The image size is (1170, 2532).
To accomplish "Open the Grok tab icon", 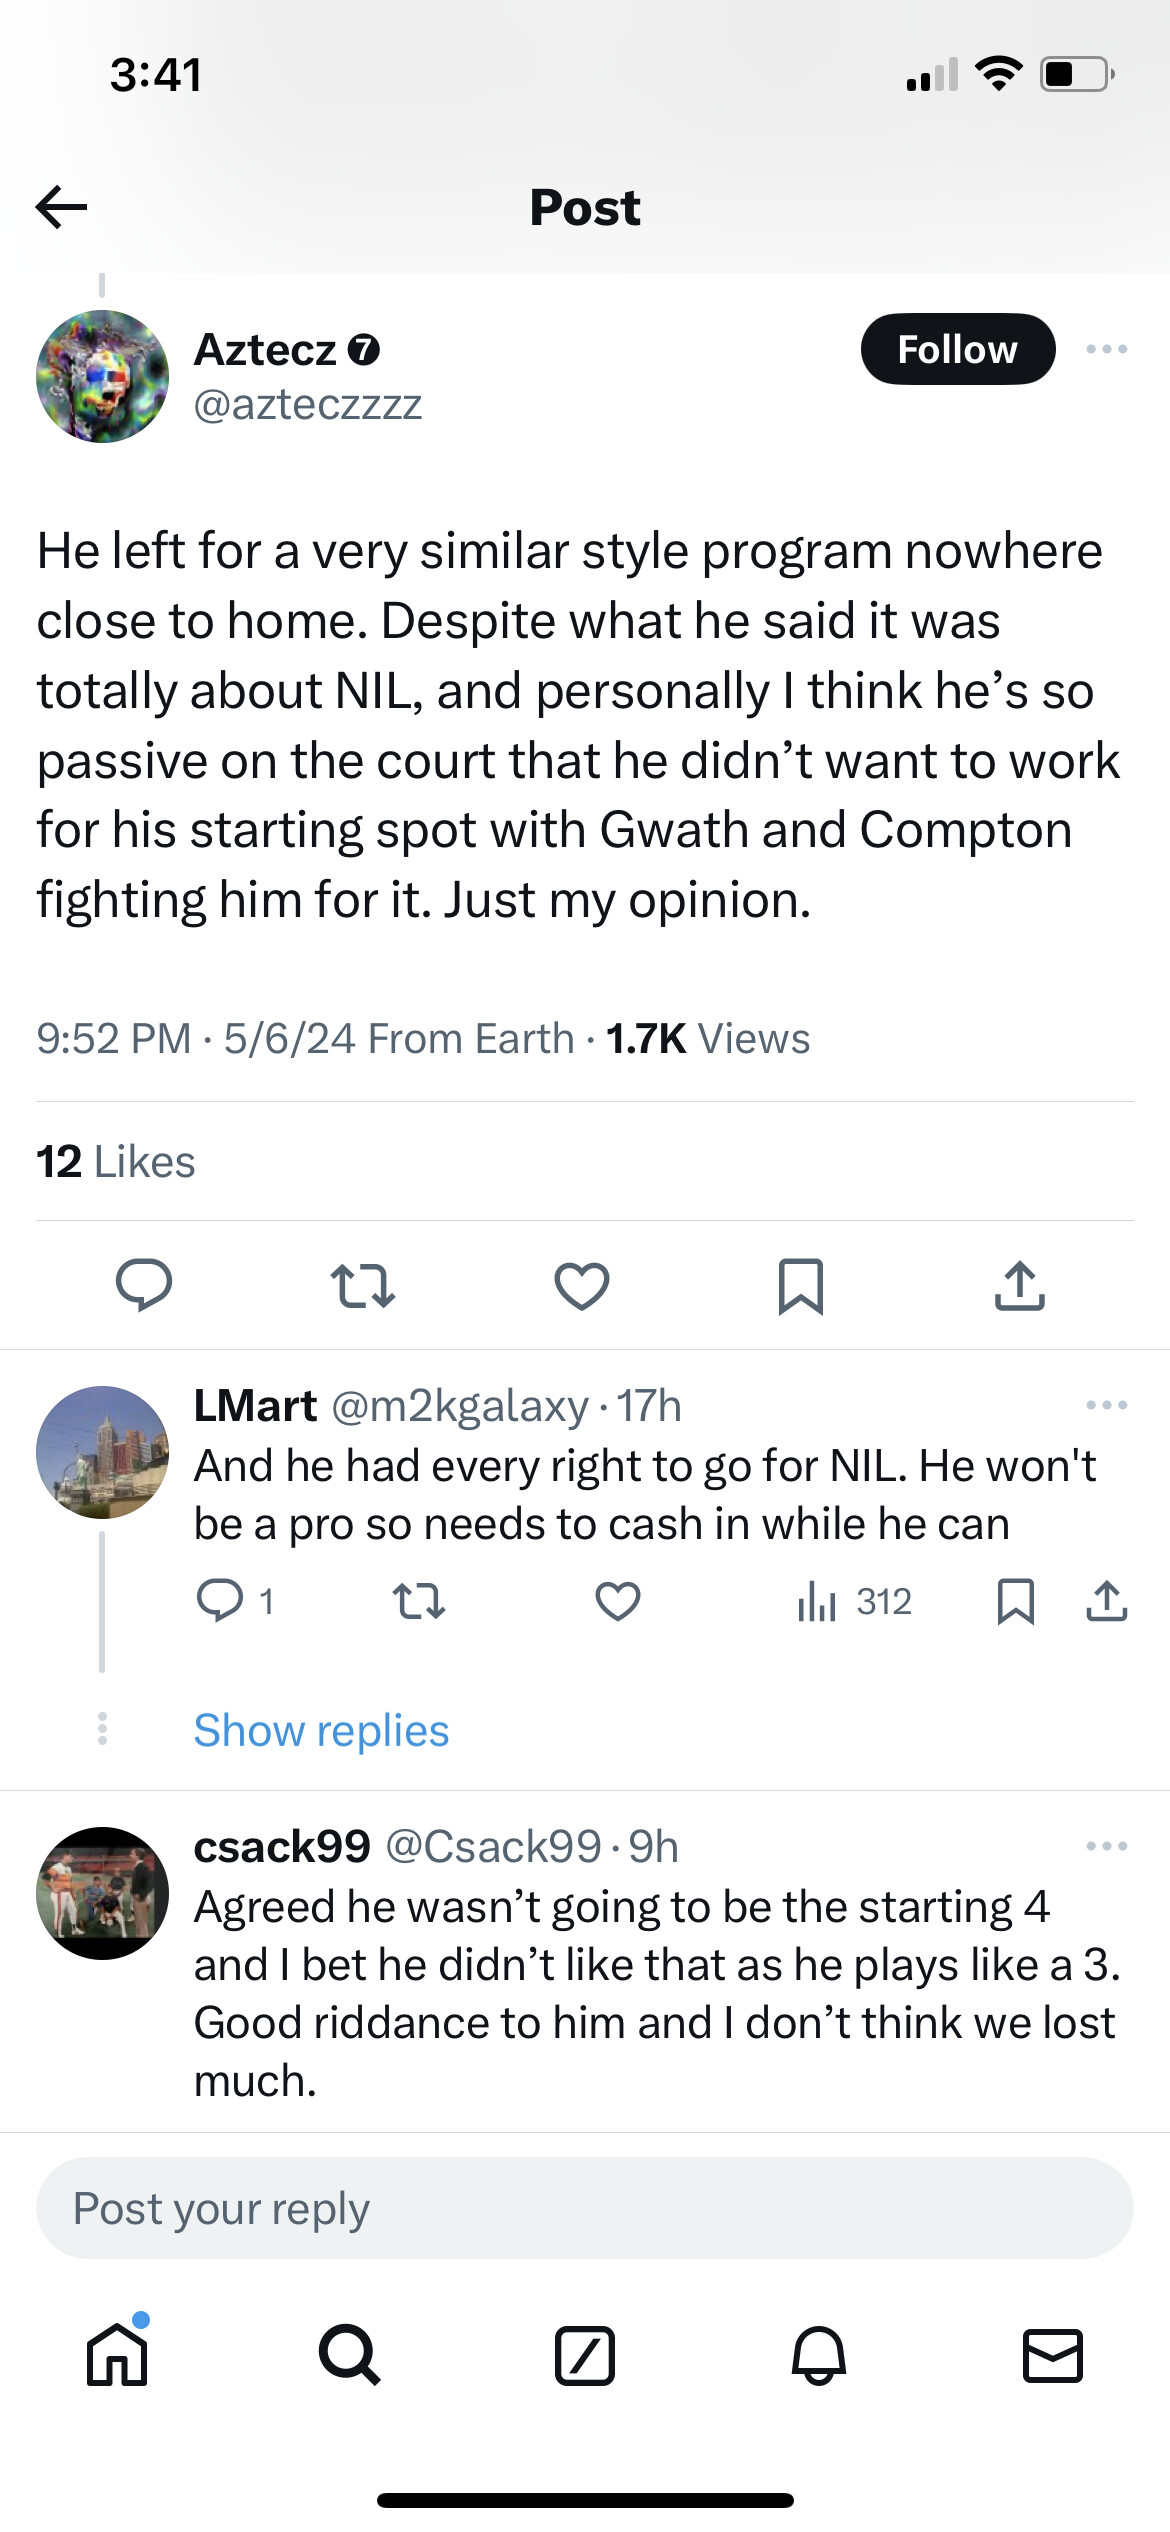I will click(x=585, y=2355).
